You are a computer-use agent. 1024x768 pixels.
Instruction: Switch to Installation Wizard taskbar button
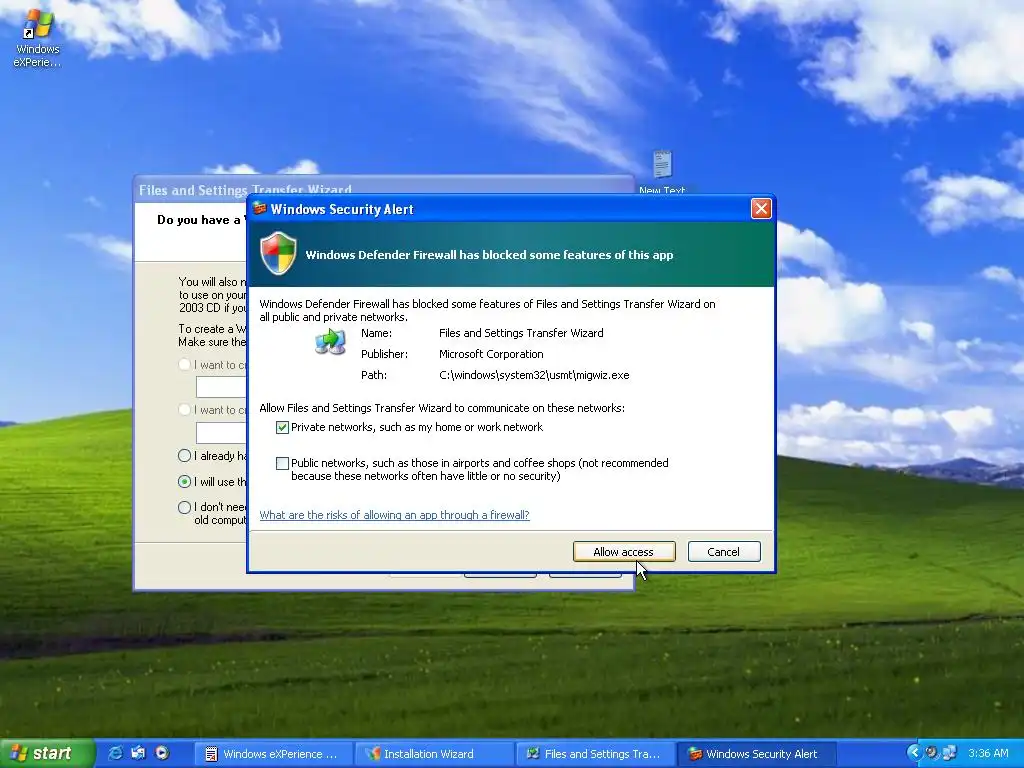434,754
